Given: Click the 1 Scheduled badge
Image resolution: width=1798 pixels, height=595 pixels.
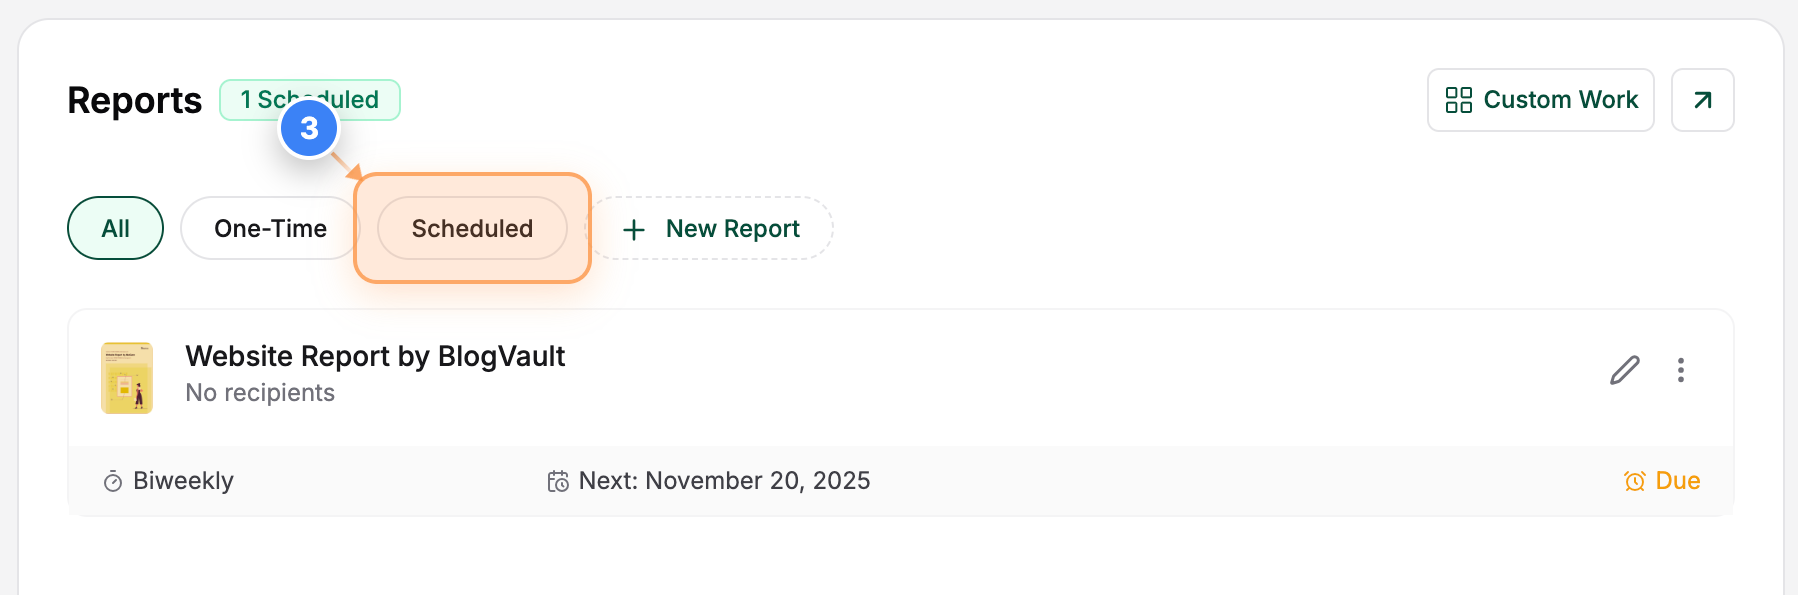Looking at the screenshot, I should click(309, 100).
